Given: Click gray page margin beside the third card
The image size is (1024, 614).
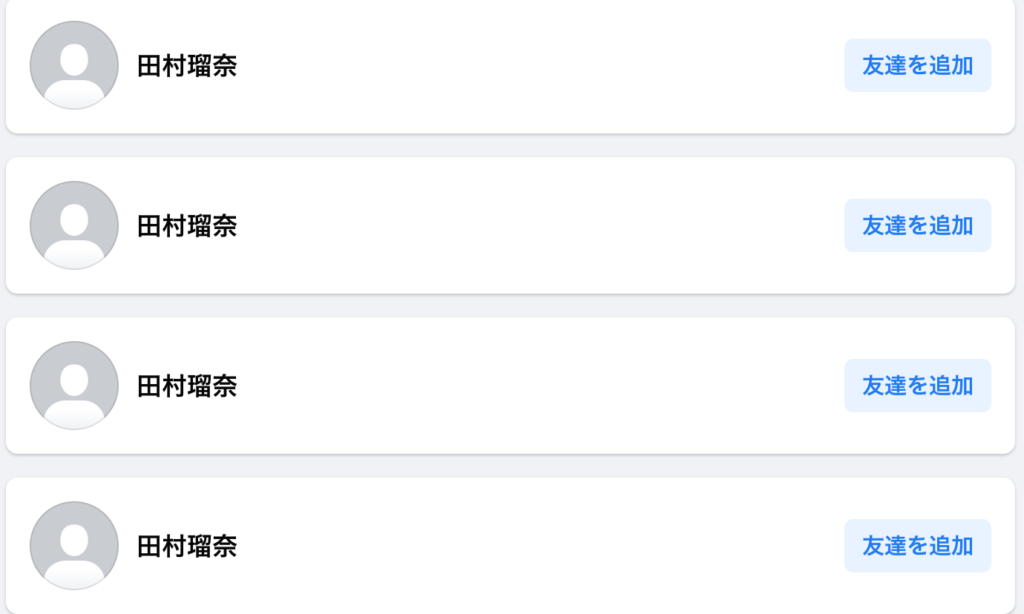Looking at the screenshot, I should (1019, 385).
